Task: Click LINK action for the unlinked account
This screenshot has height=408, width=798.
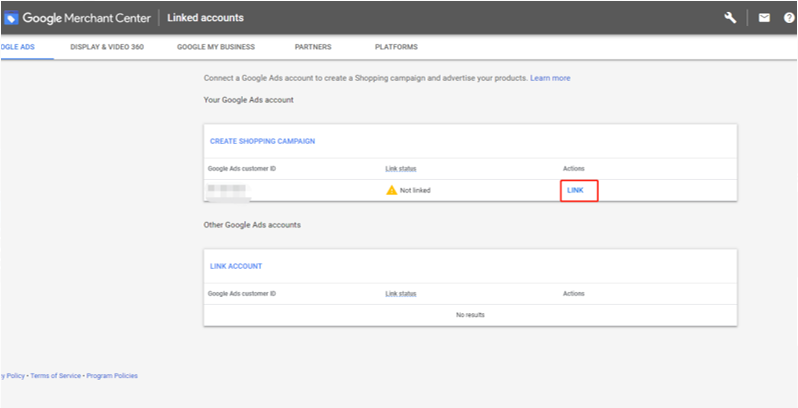Action: (x=575, y=190)
